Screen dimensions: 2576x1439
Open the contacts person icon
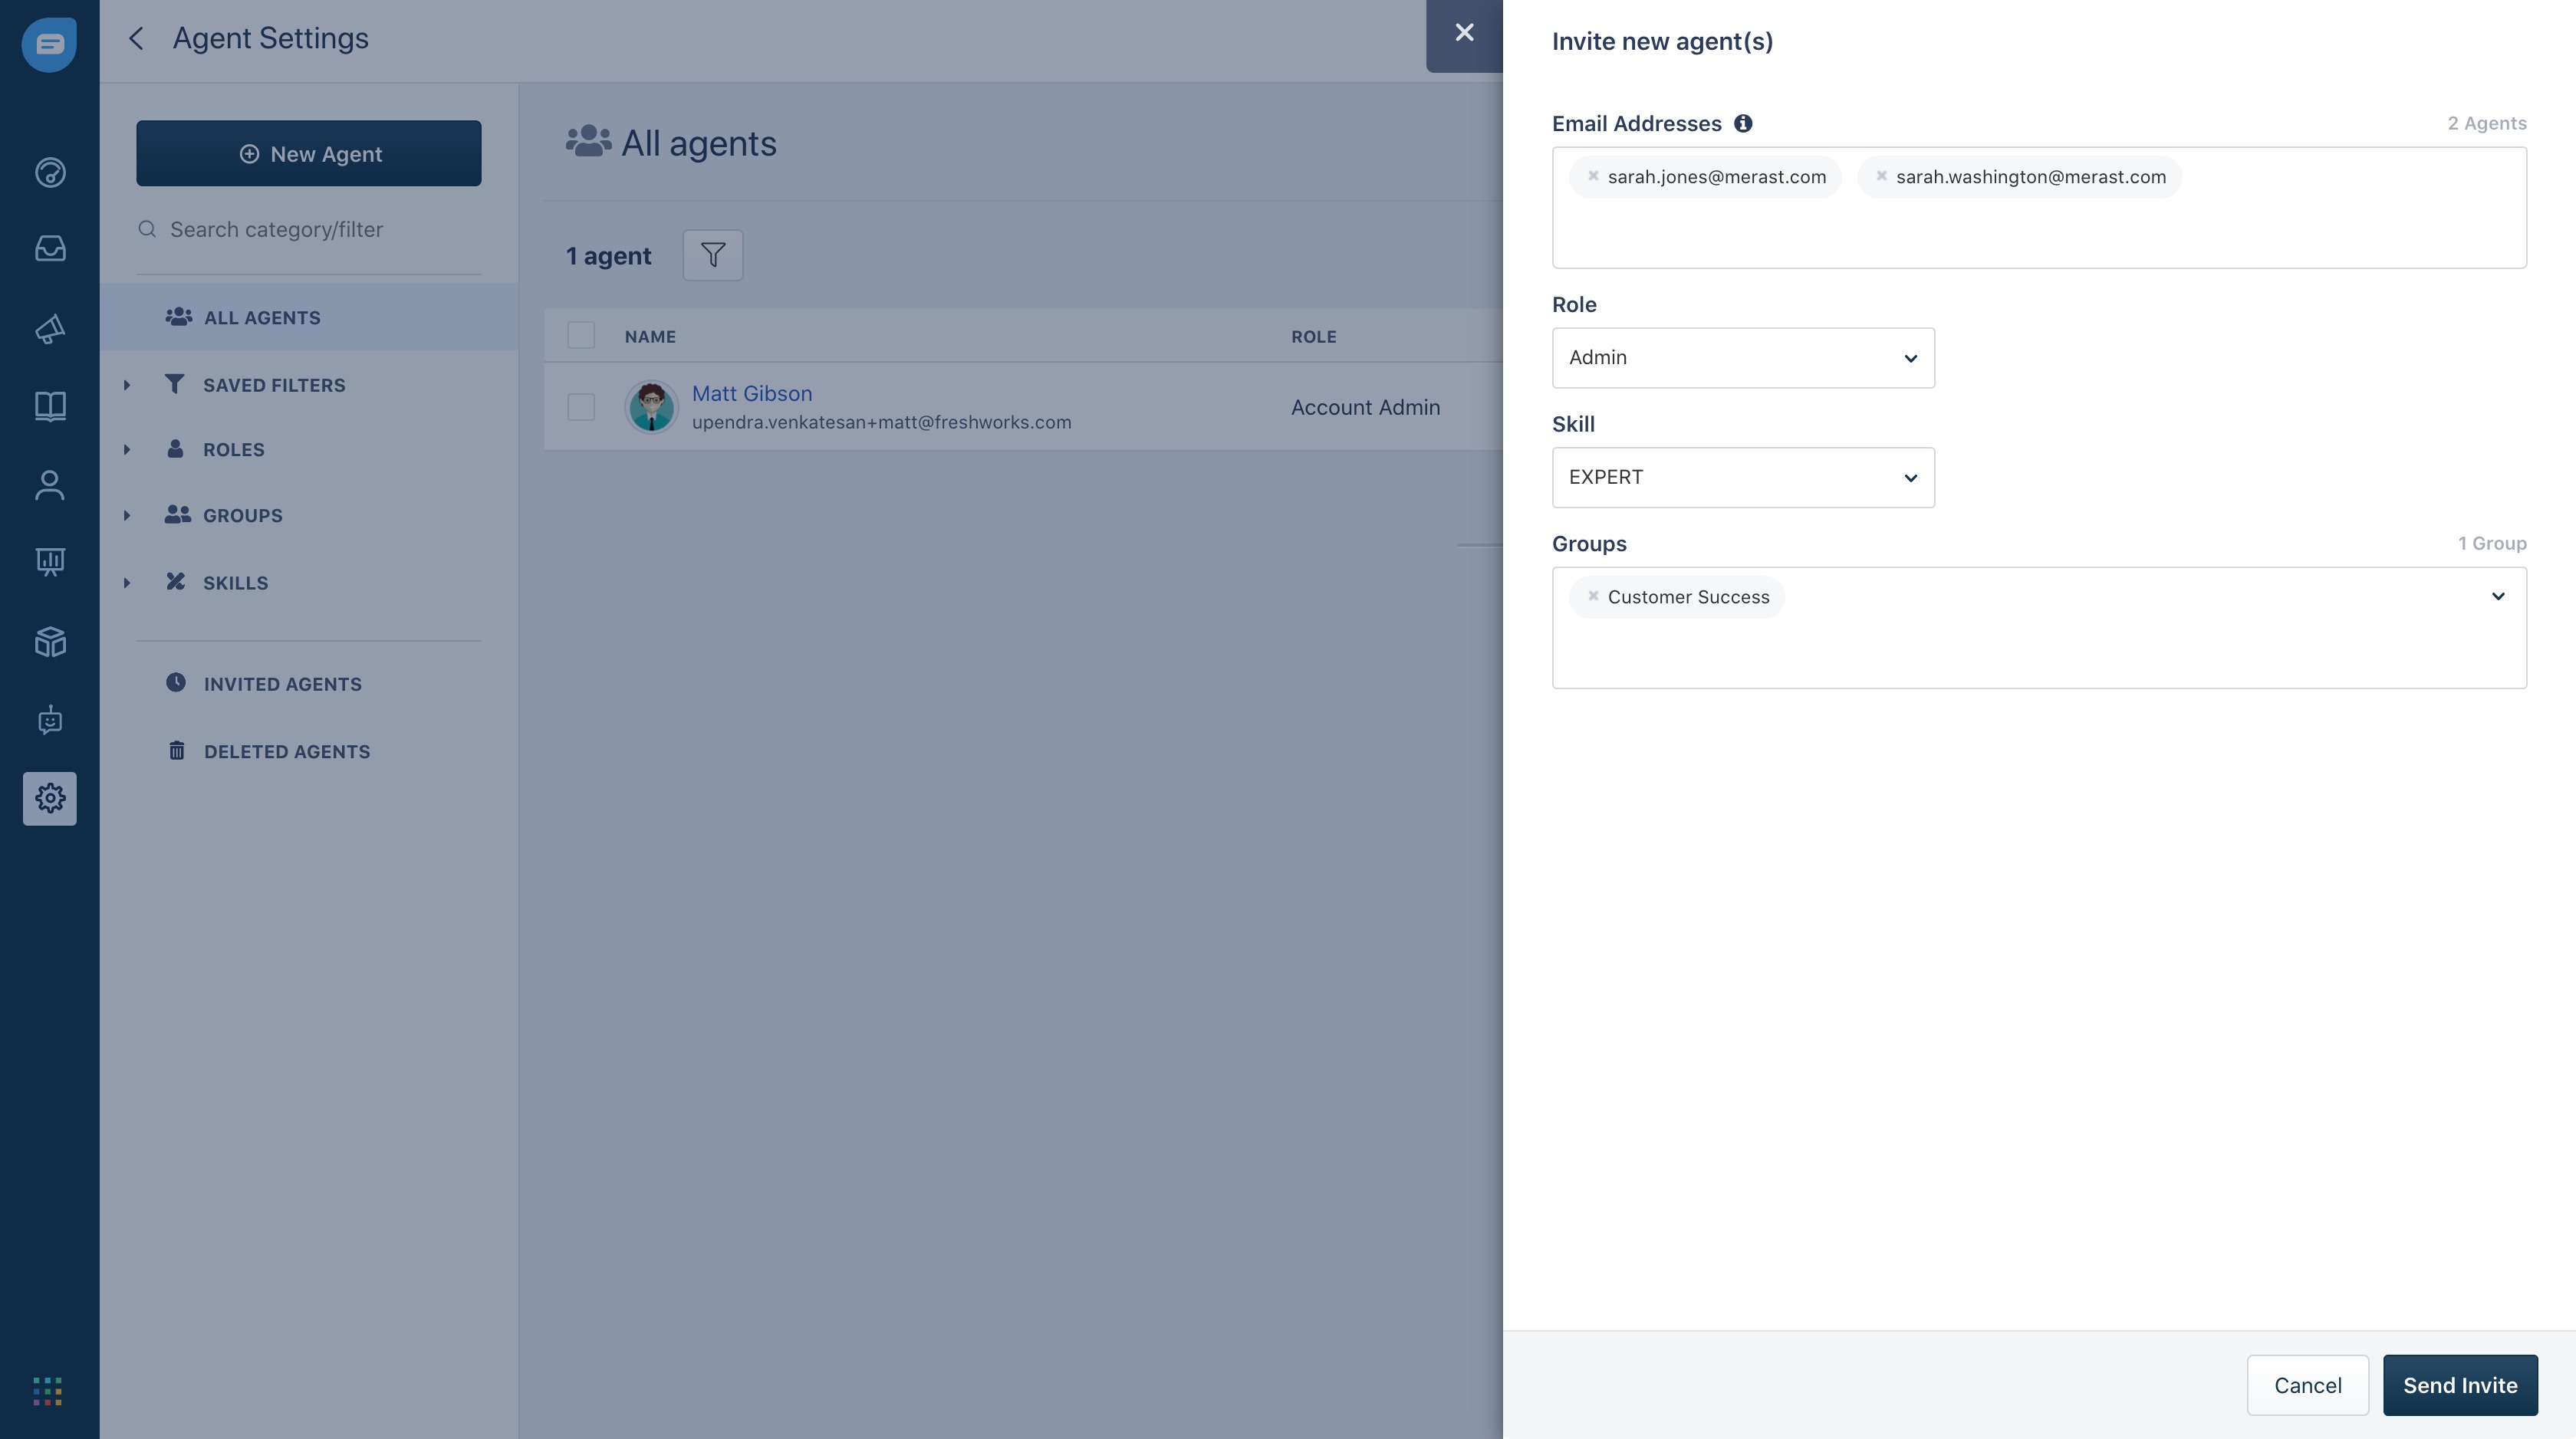point(50,485)
